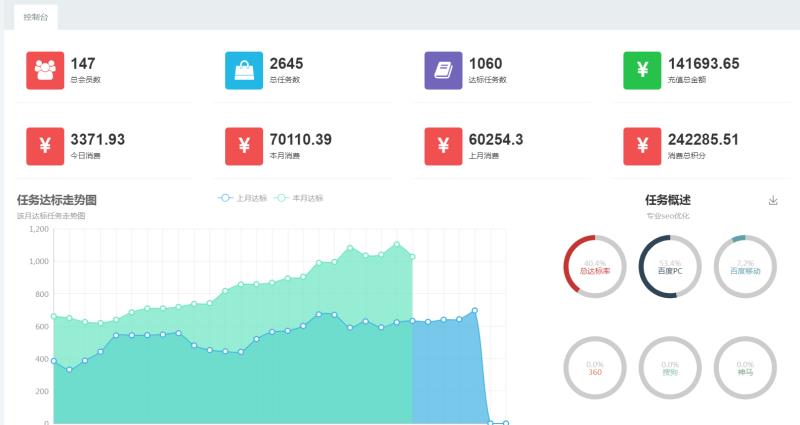Open the 控制台 tab
The width and height of the screenshot is (800, 425).
pyautogui.click(x=35, y=17)
